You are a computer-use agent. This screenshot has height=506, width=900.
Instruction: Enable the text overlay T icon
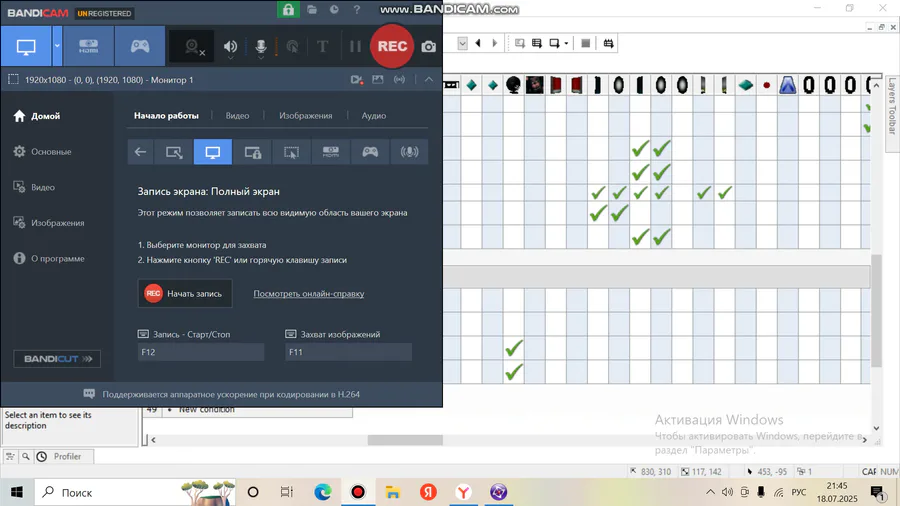(x=322, y=46)
